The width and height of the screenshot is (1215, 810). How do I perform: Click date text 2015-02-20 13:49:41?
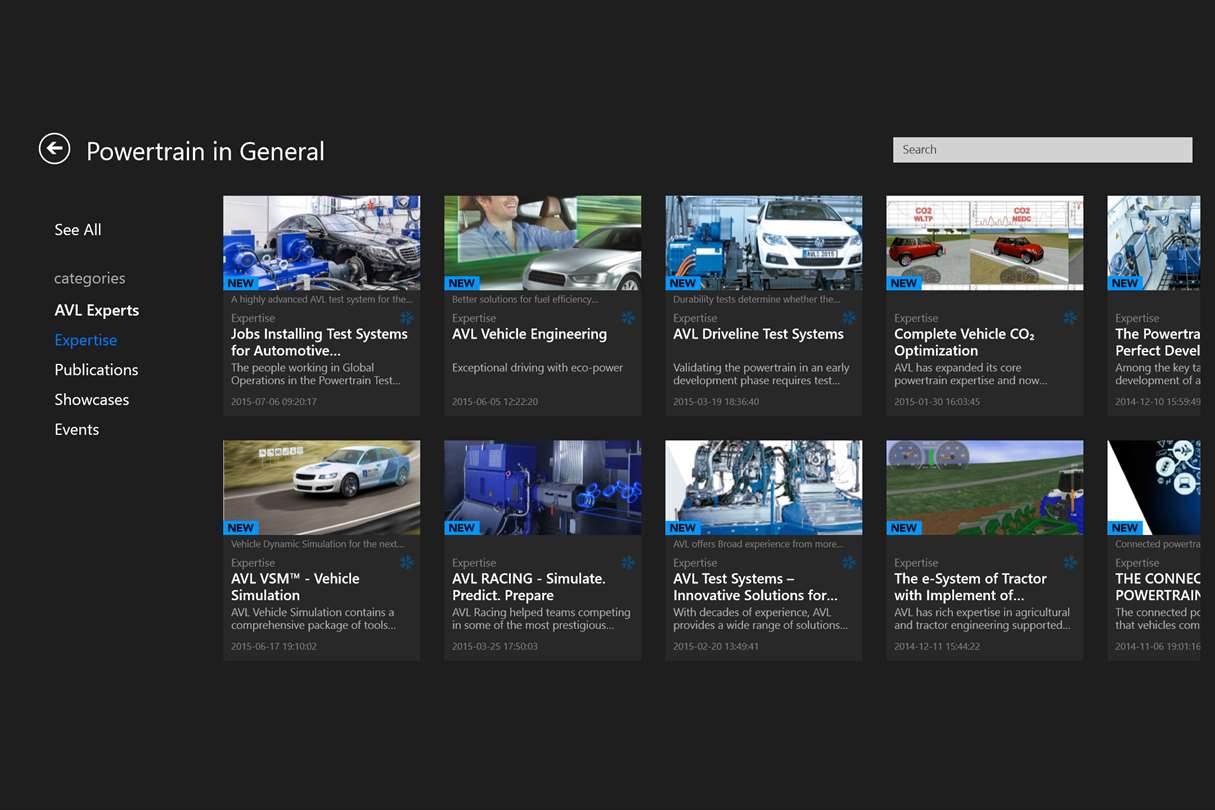coord(716,647)
